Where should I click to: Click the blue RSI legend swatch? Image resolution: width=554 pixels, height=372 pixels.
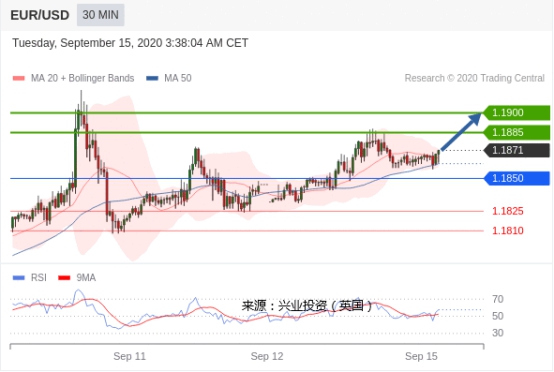click(x=19, y=278)
